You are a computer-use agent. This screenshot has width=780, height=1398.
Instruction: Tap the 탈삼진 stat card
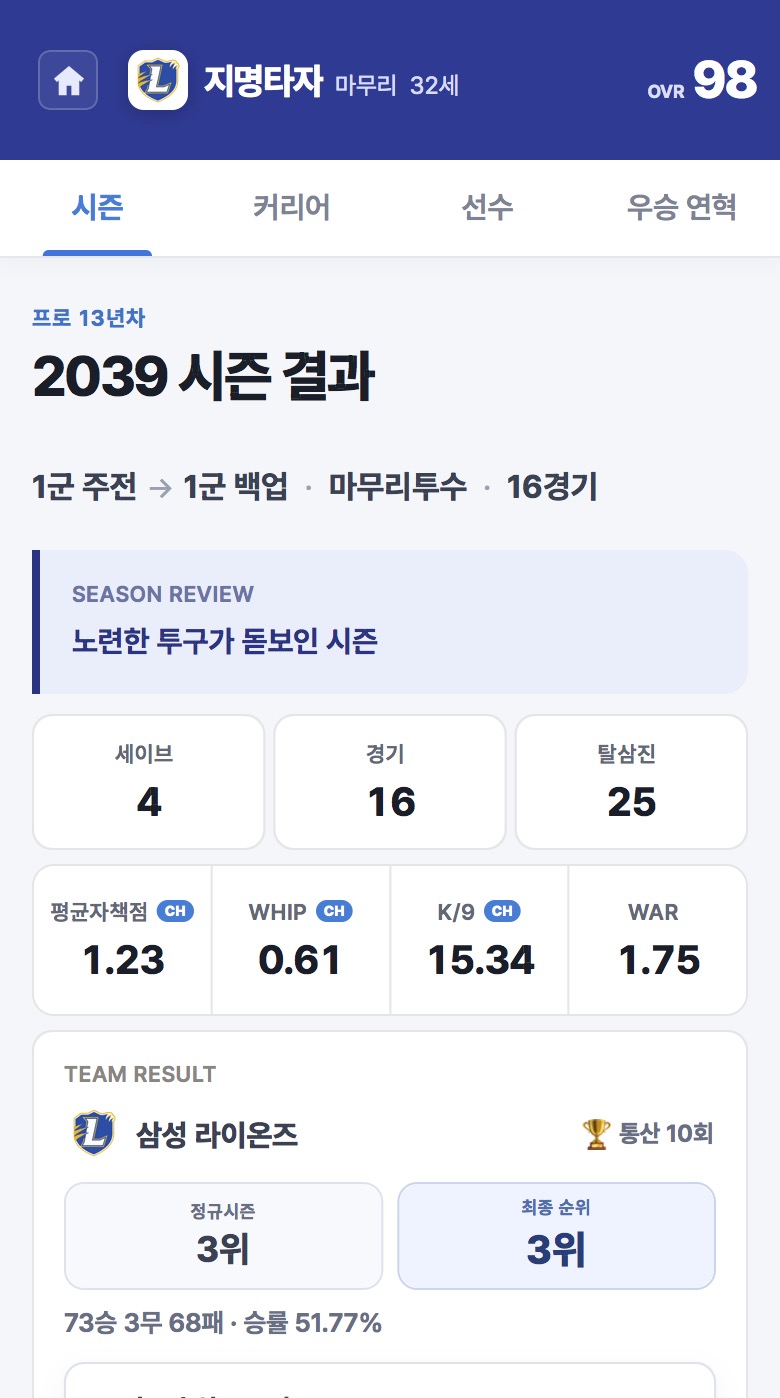[x=631, y=782]
